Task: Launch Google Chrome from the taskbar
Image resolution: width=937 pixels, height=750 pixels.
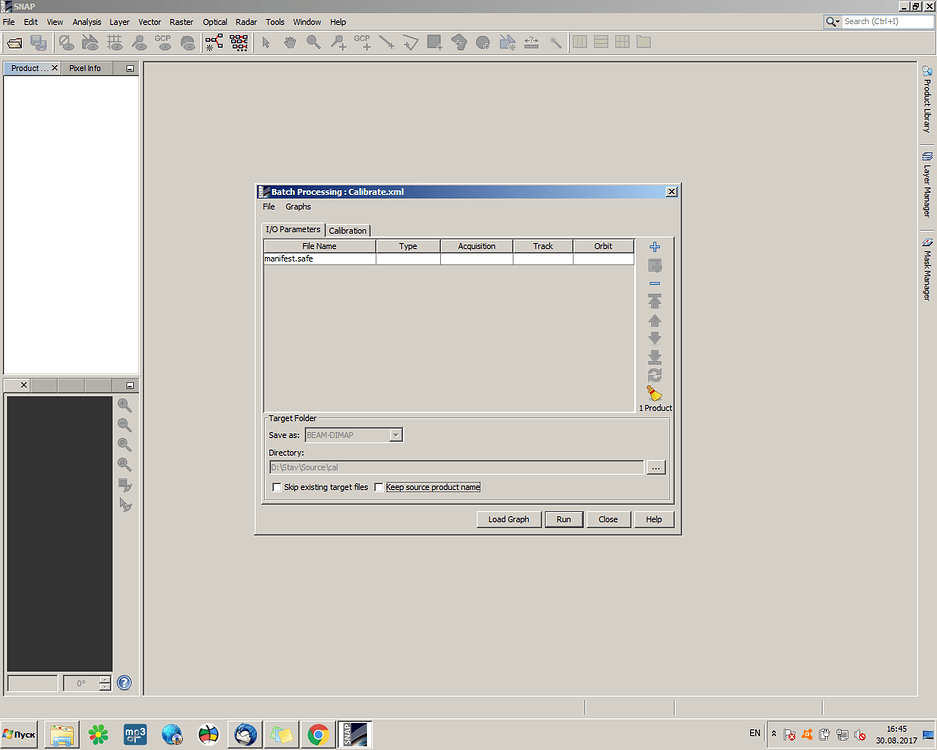Action: 318,734
